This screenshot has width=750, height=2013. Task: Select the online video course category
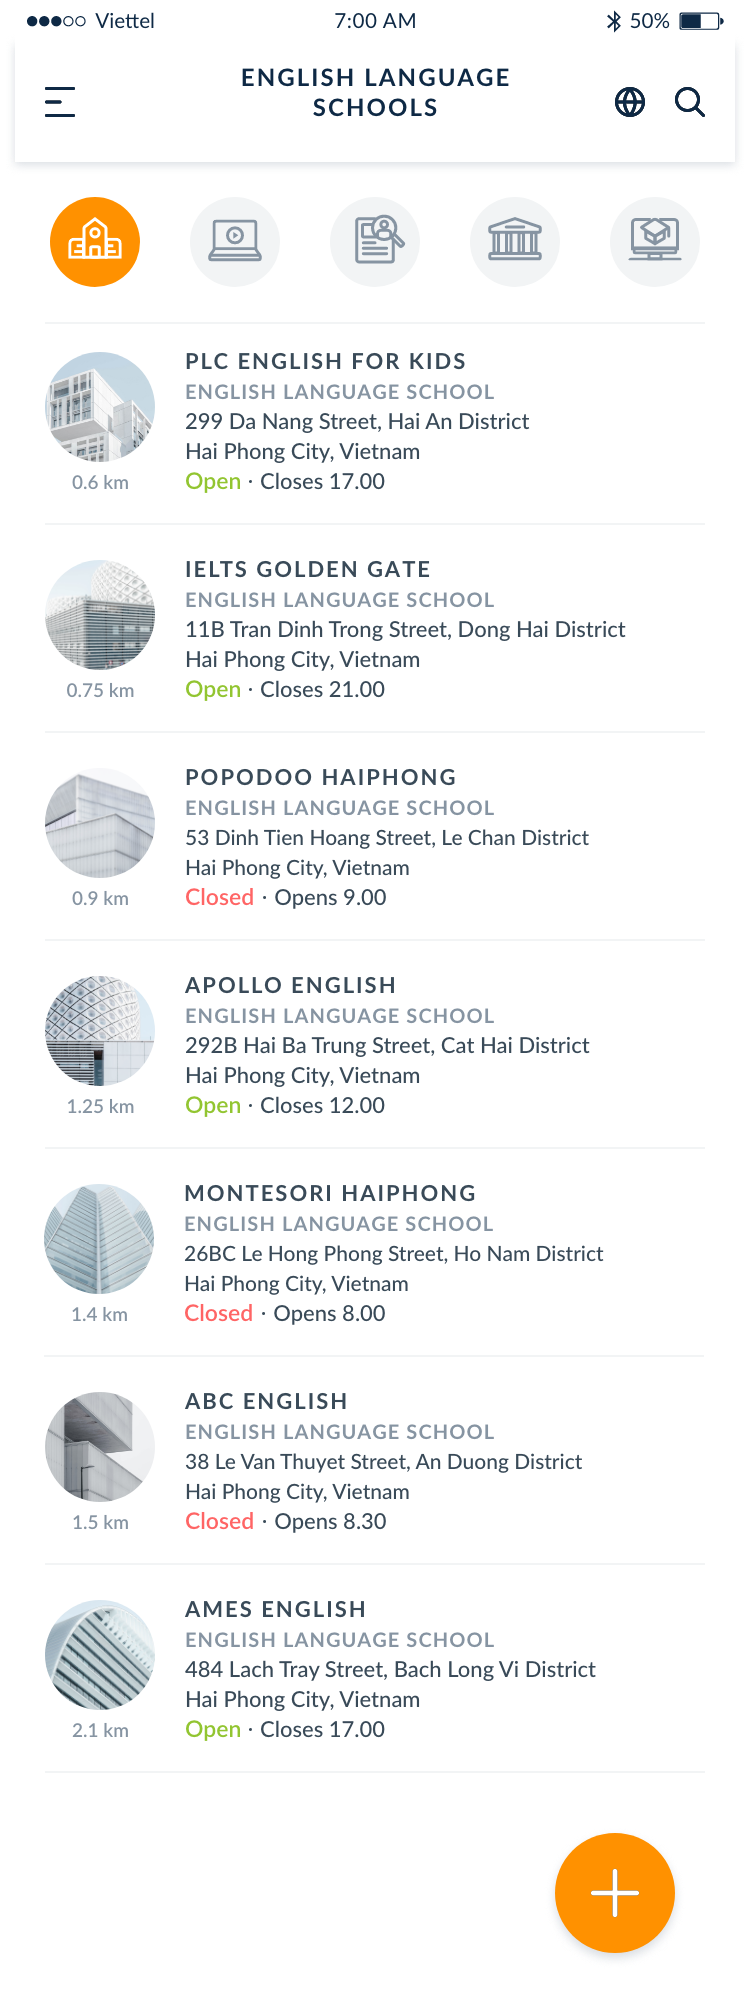pos(235,242)
